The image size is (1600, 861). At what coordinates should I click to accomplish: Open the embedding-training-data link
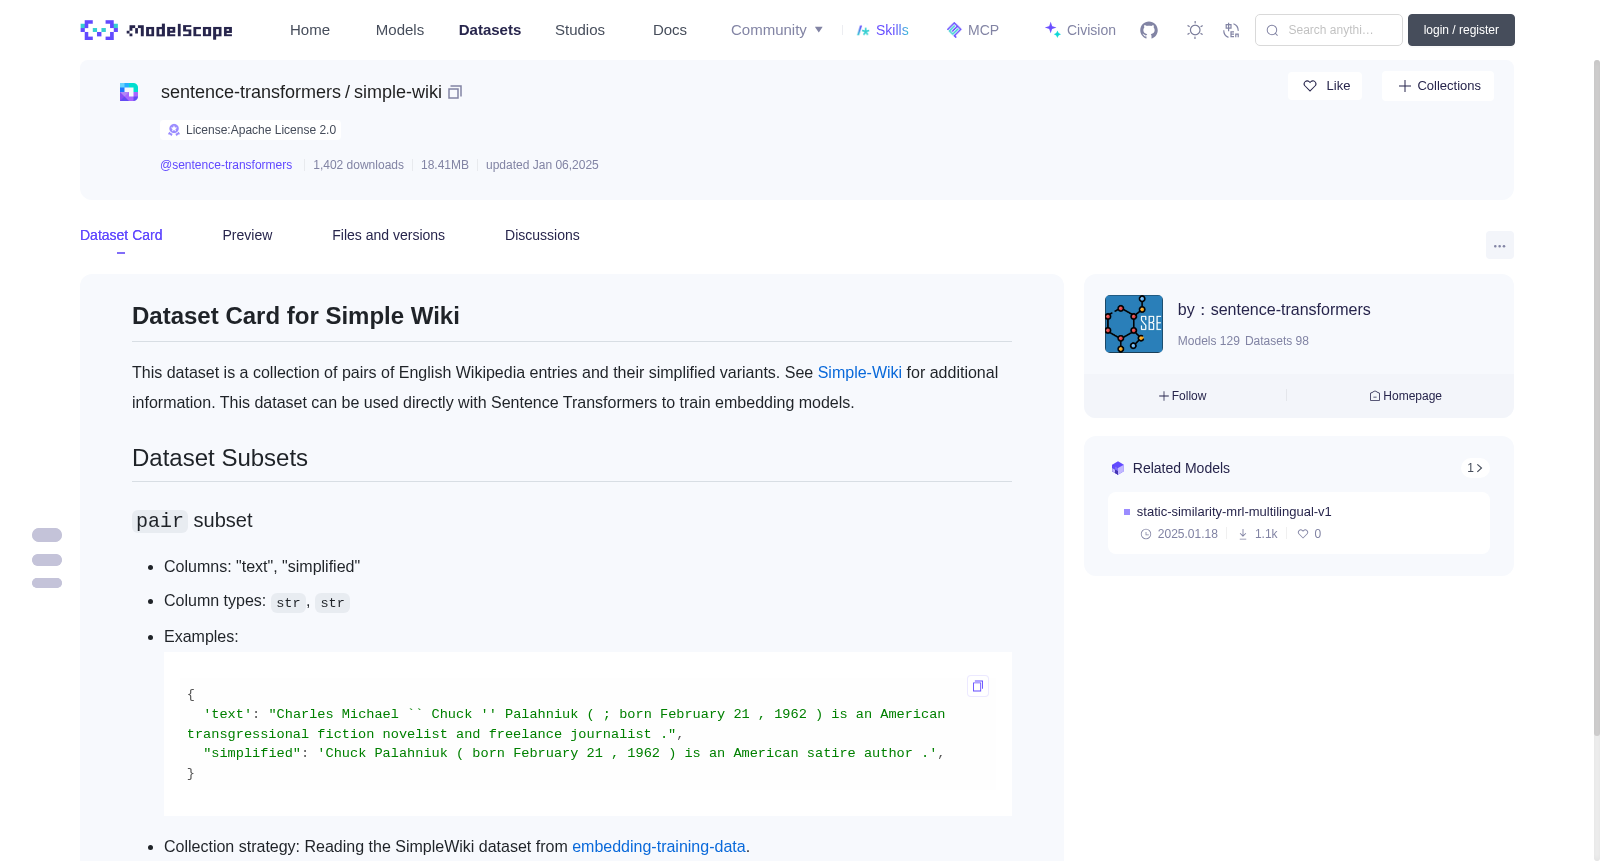[x=659, y=846]
